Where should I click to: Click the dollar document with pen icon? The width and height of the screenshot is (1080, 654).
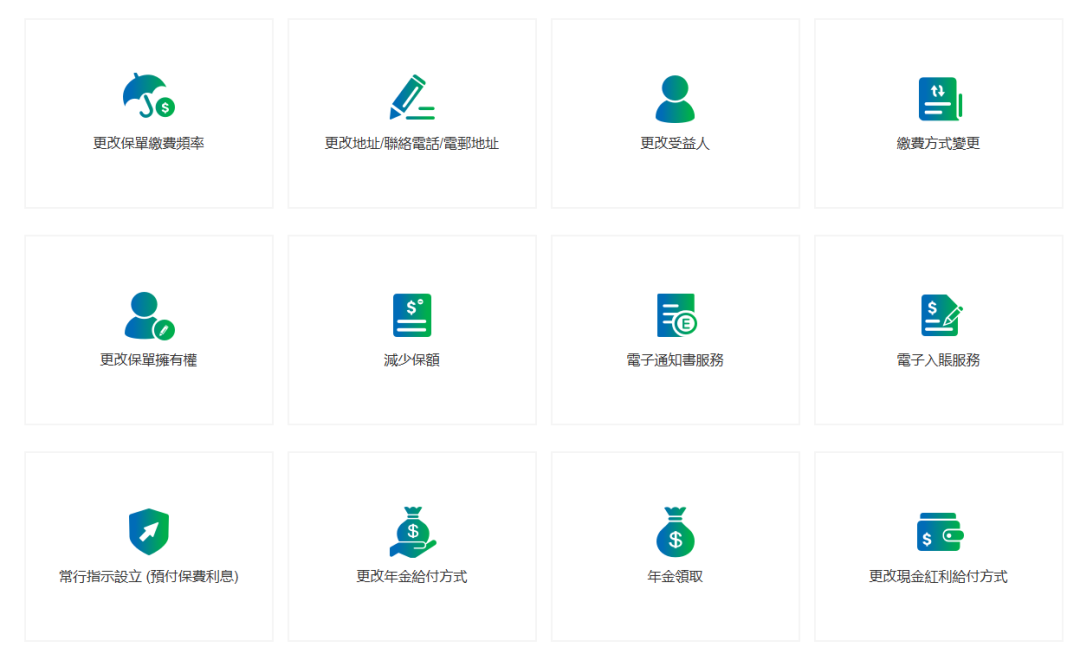pyautogui.click(x=939, y=315)
